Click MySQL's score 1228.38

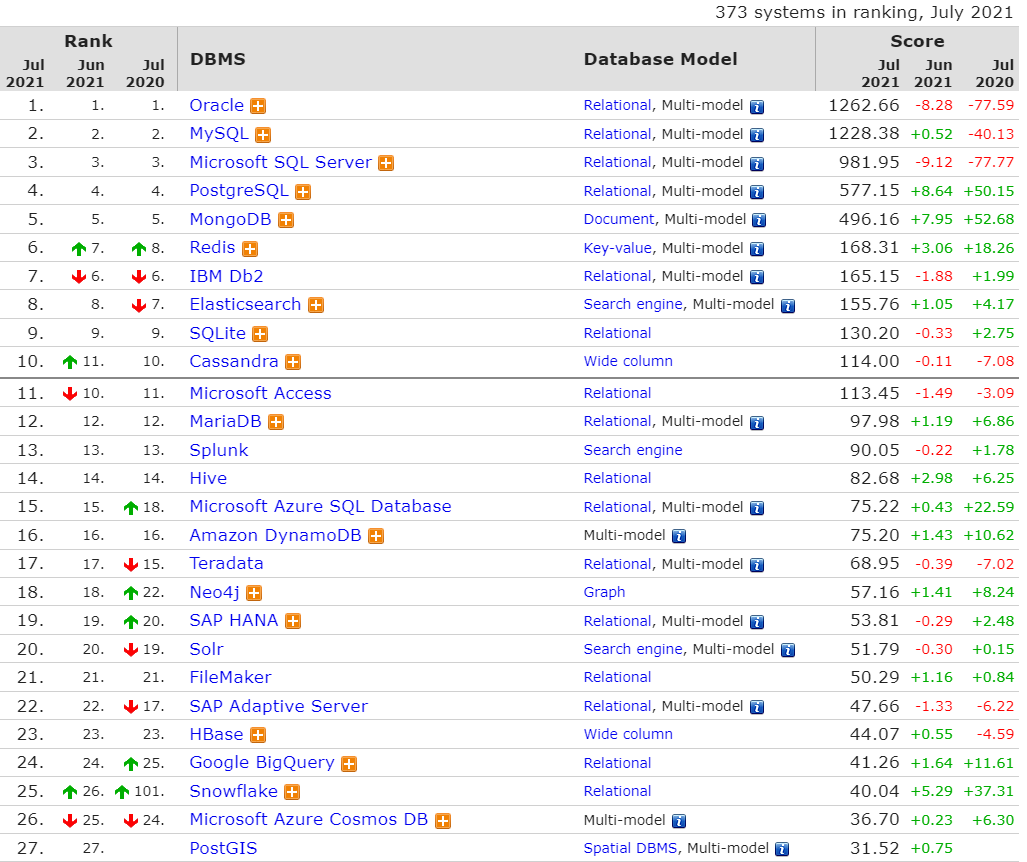(864, 134)
